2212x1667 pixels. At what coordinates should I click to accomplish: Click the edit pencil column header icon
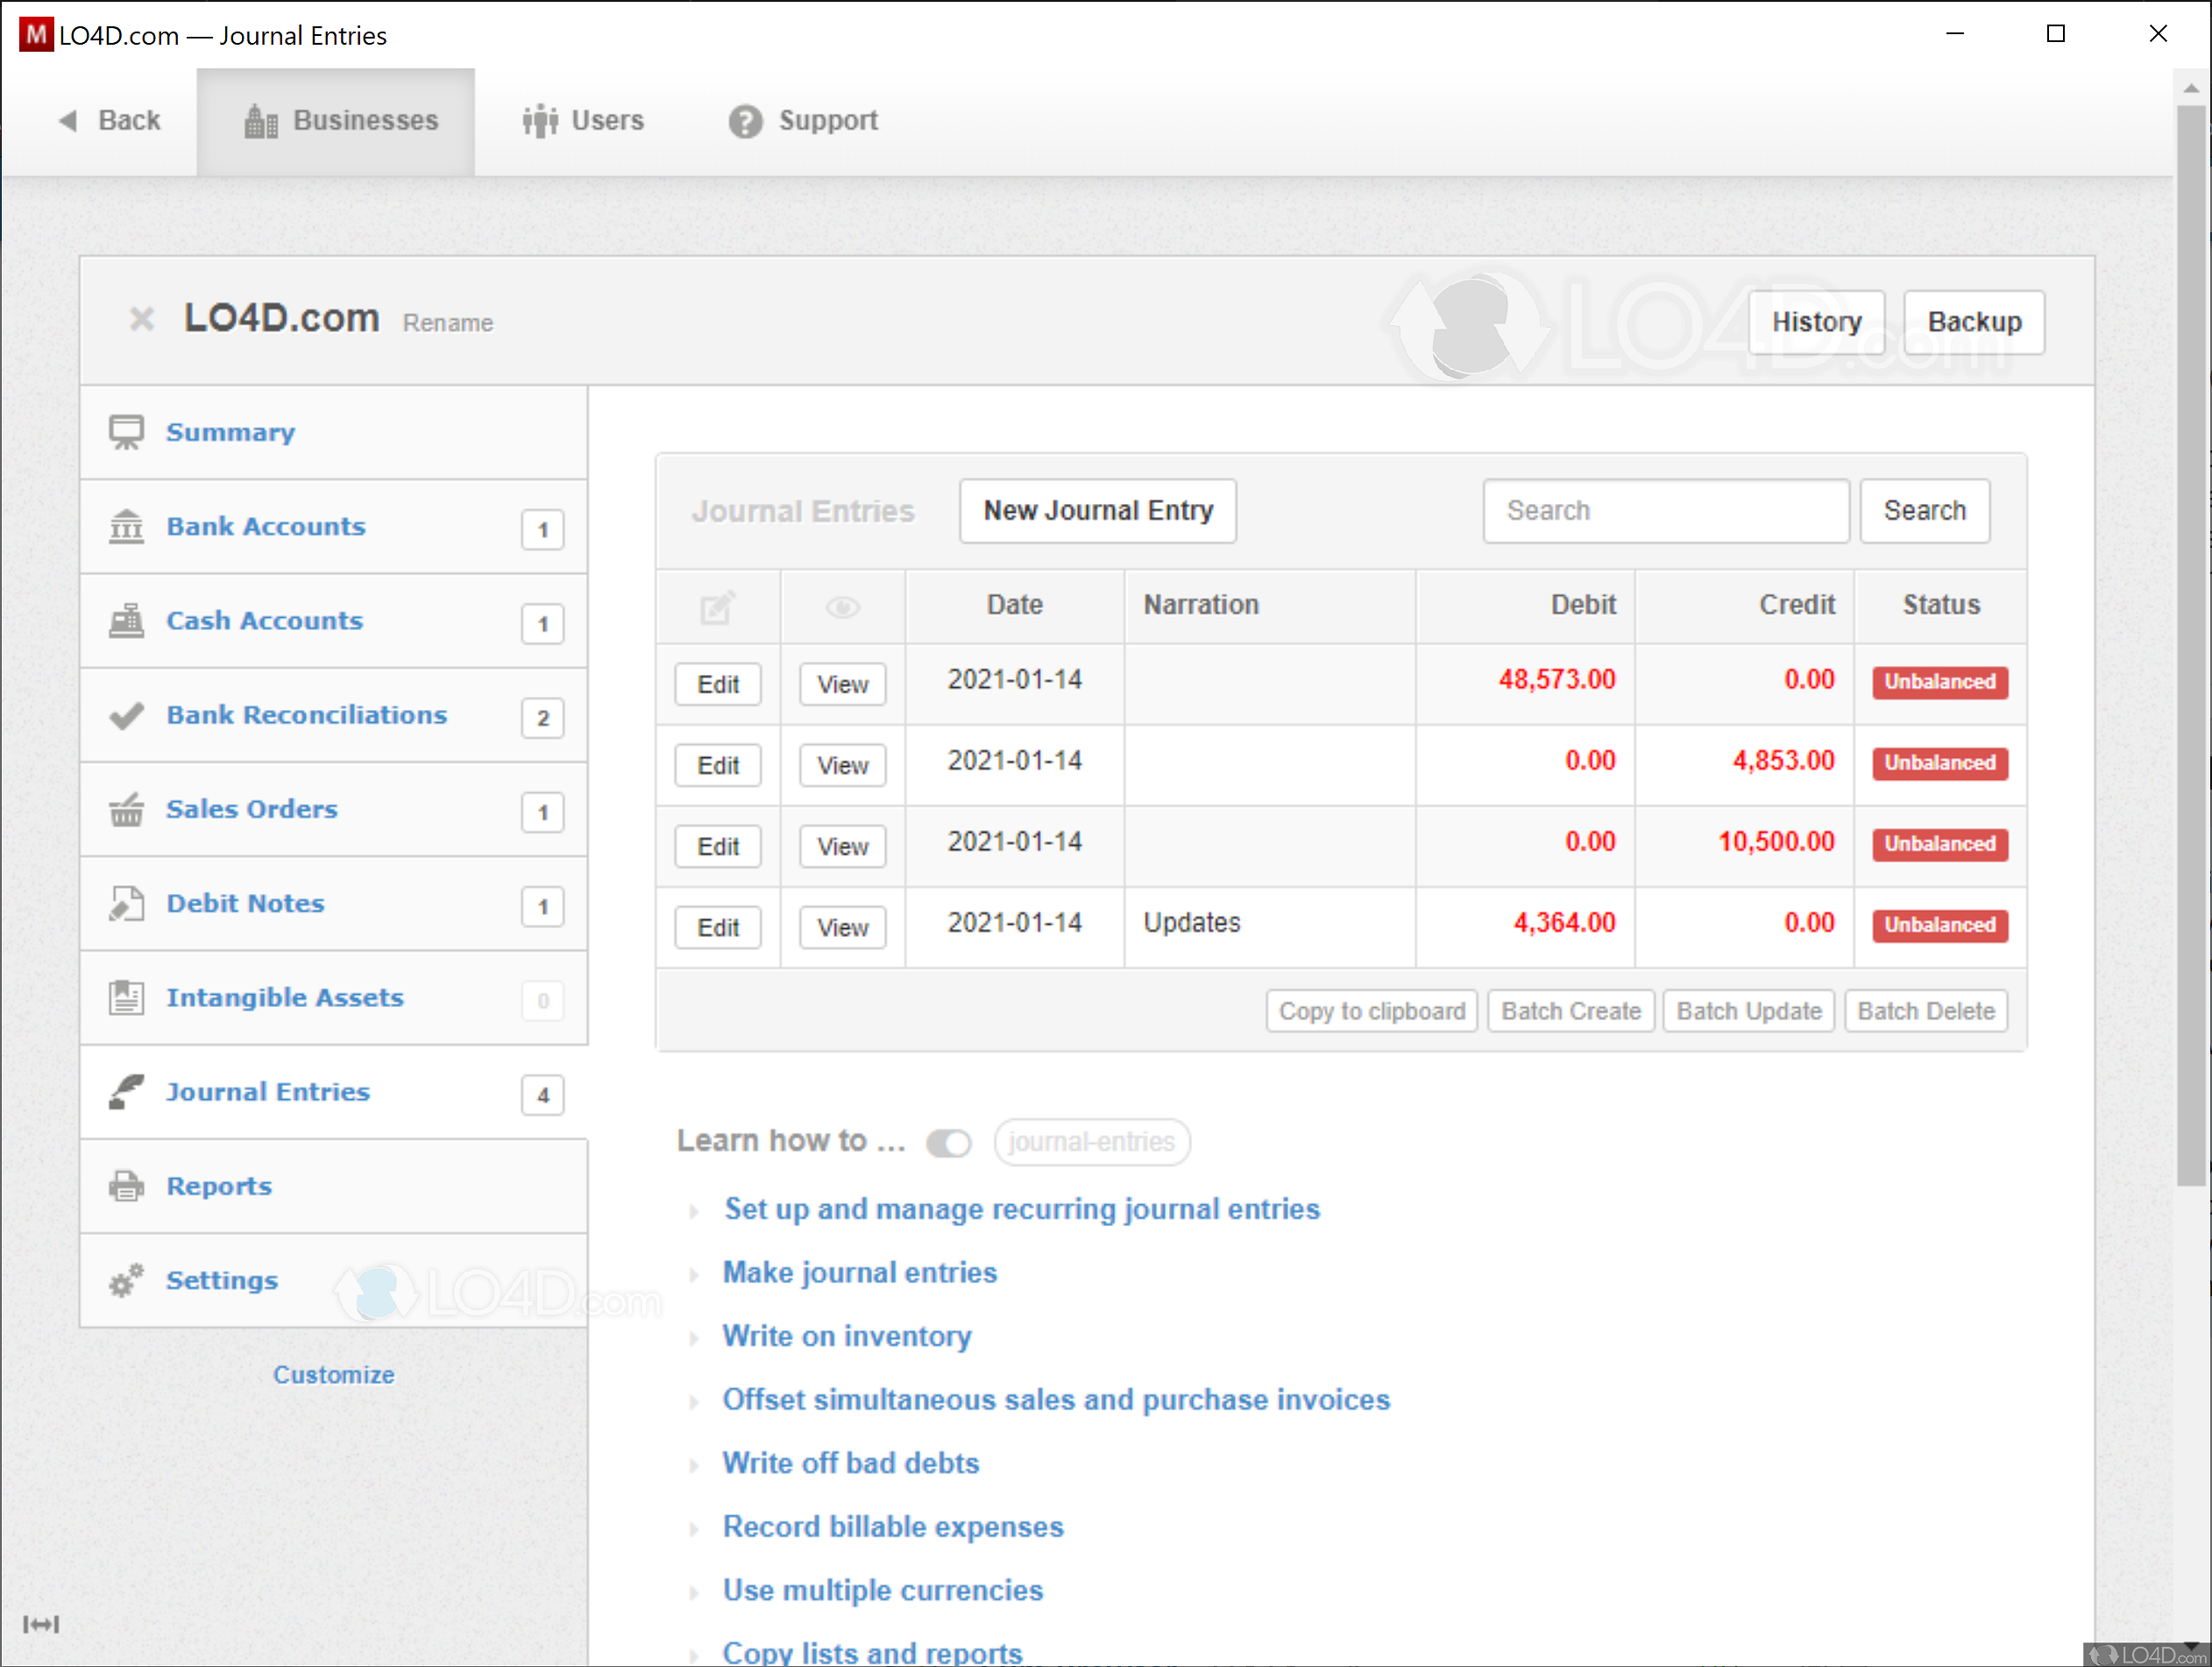coord(717,607)
